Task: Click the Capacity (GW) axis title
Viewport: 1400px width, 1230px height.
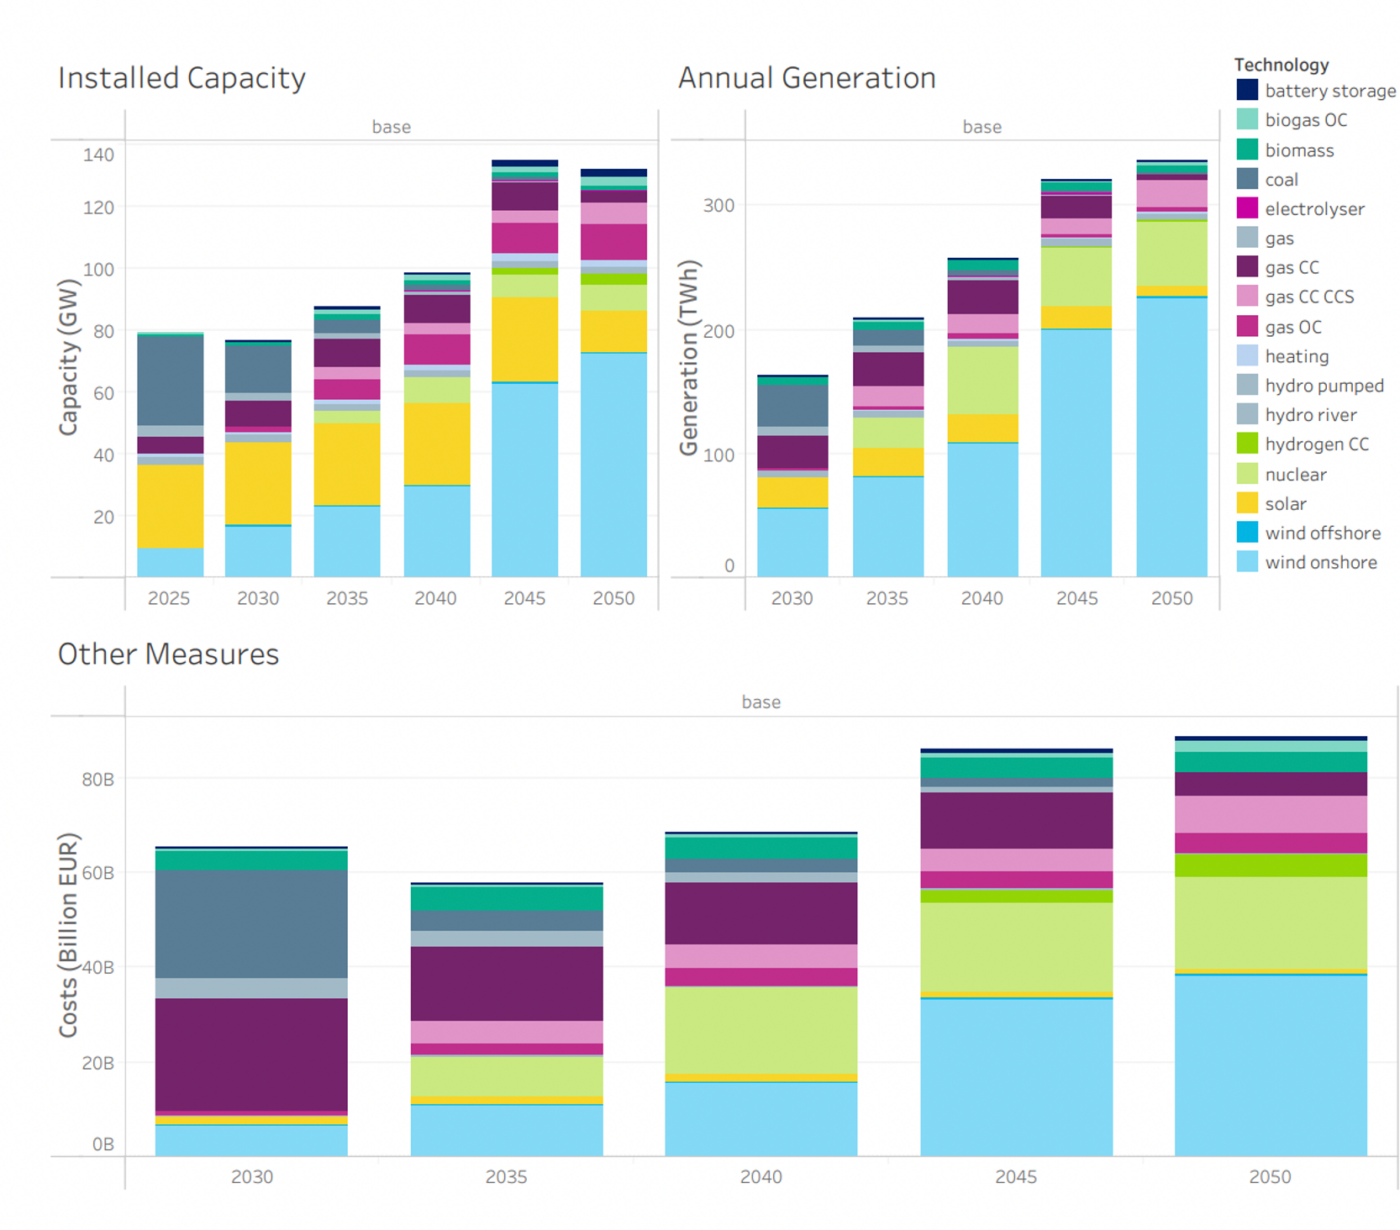Action: (68, 357)
